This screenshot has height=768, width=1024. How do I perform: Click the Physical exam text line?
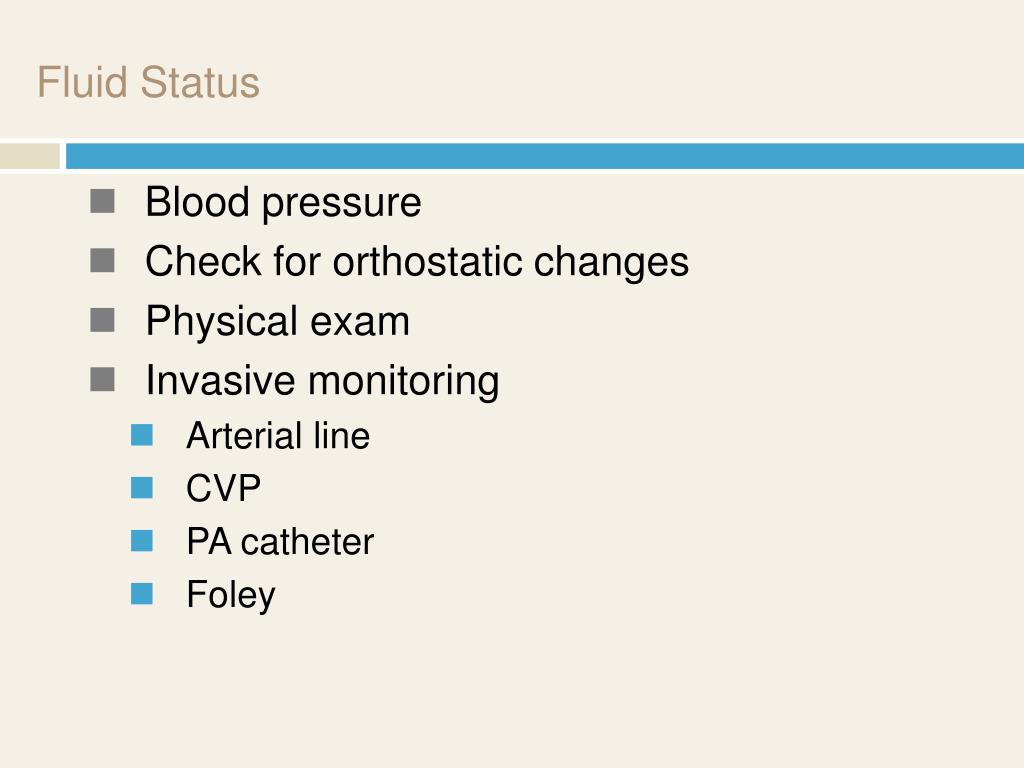[x=278, y=321]
